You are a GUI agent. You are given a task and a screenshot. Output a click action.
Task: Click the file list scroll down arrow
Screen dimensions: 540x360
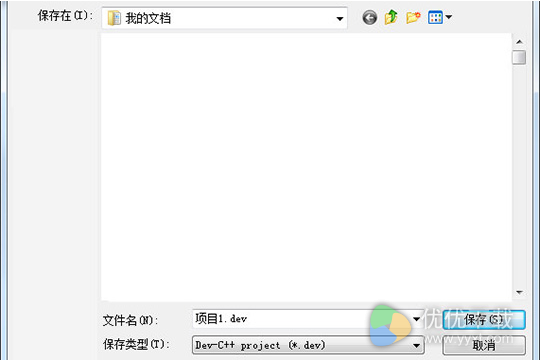click(x=519, y=292)
